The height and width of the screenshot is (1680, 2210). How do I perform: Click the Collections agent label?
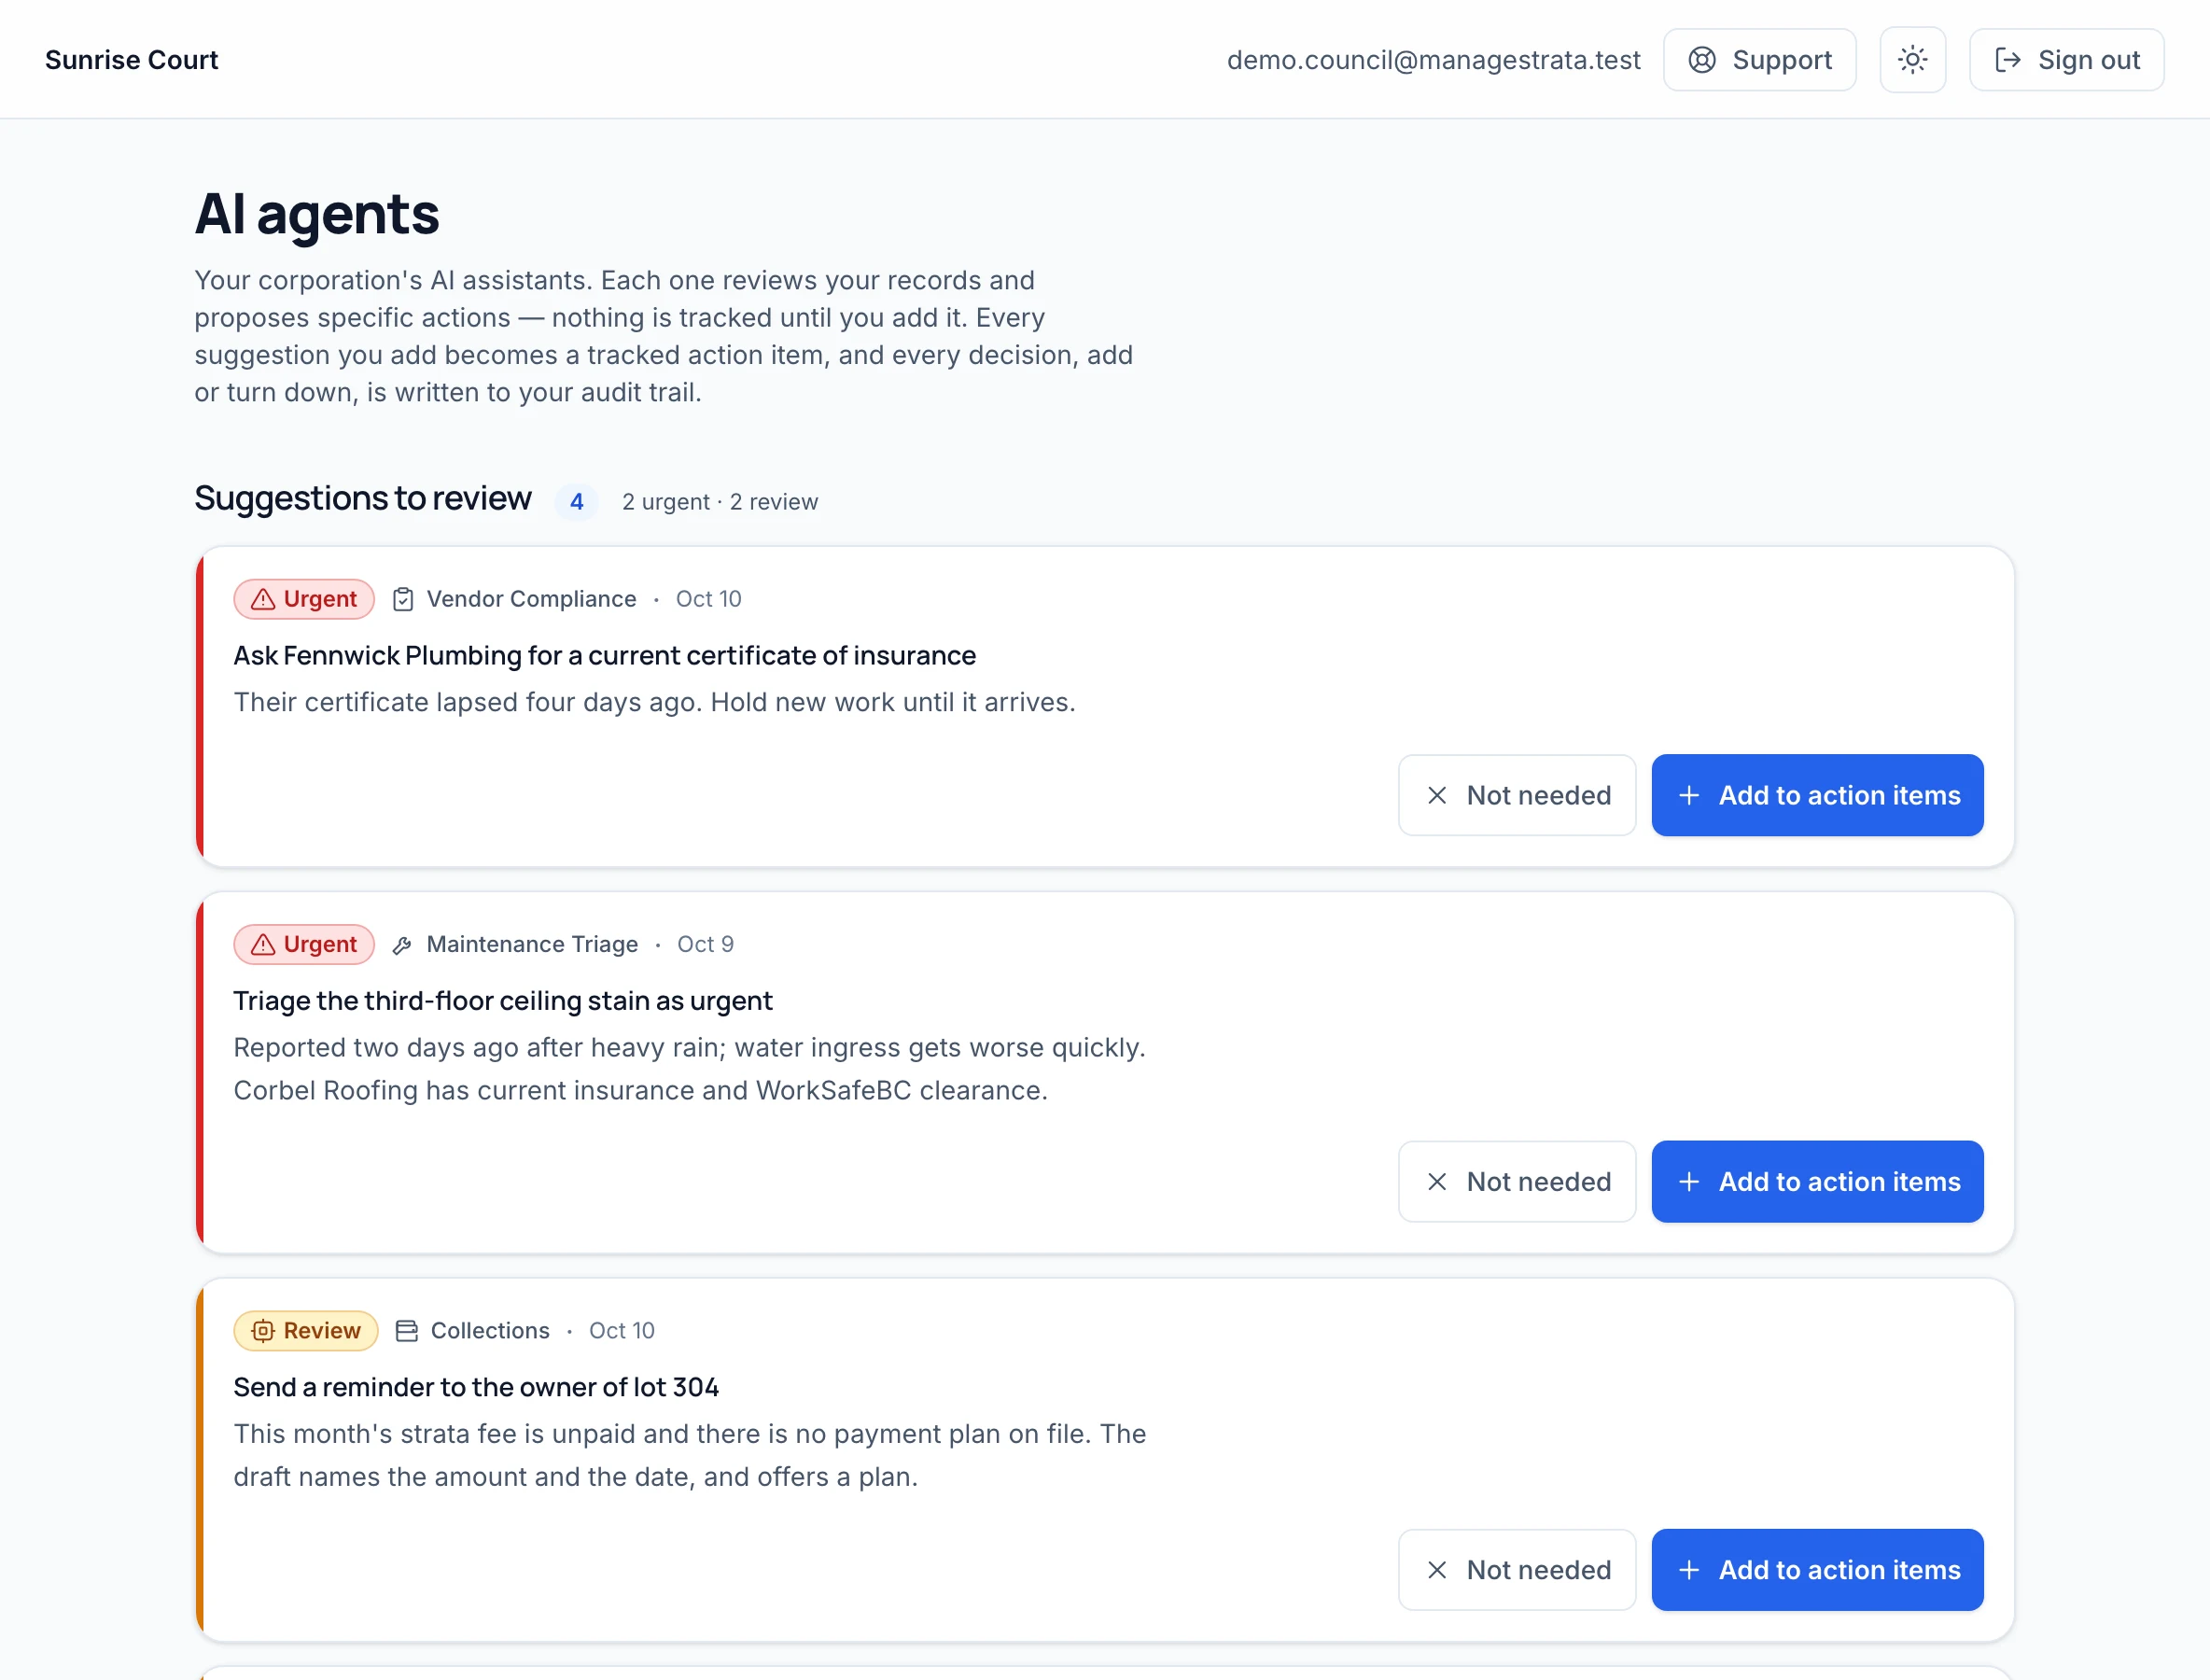point(490,1331)
